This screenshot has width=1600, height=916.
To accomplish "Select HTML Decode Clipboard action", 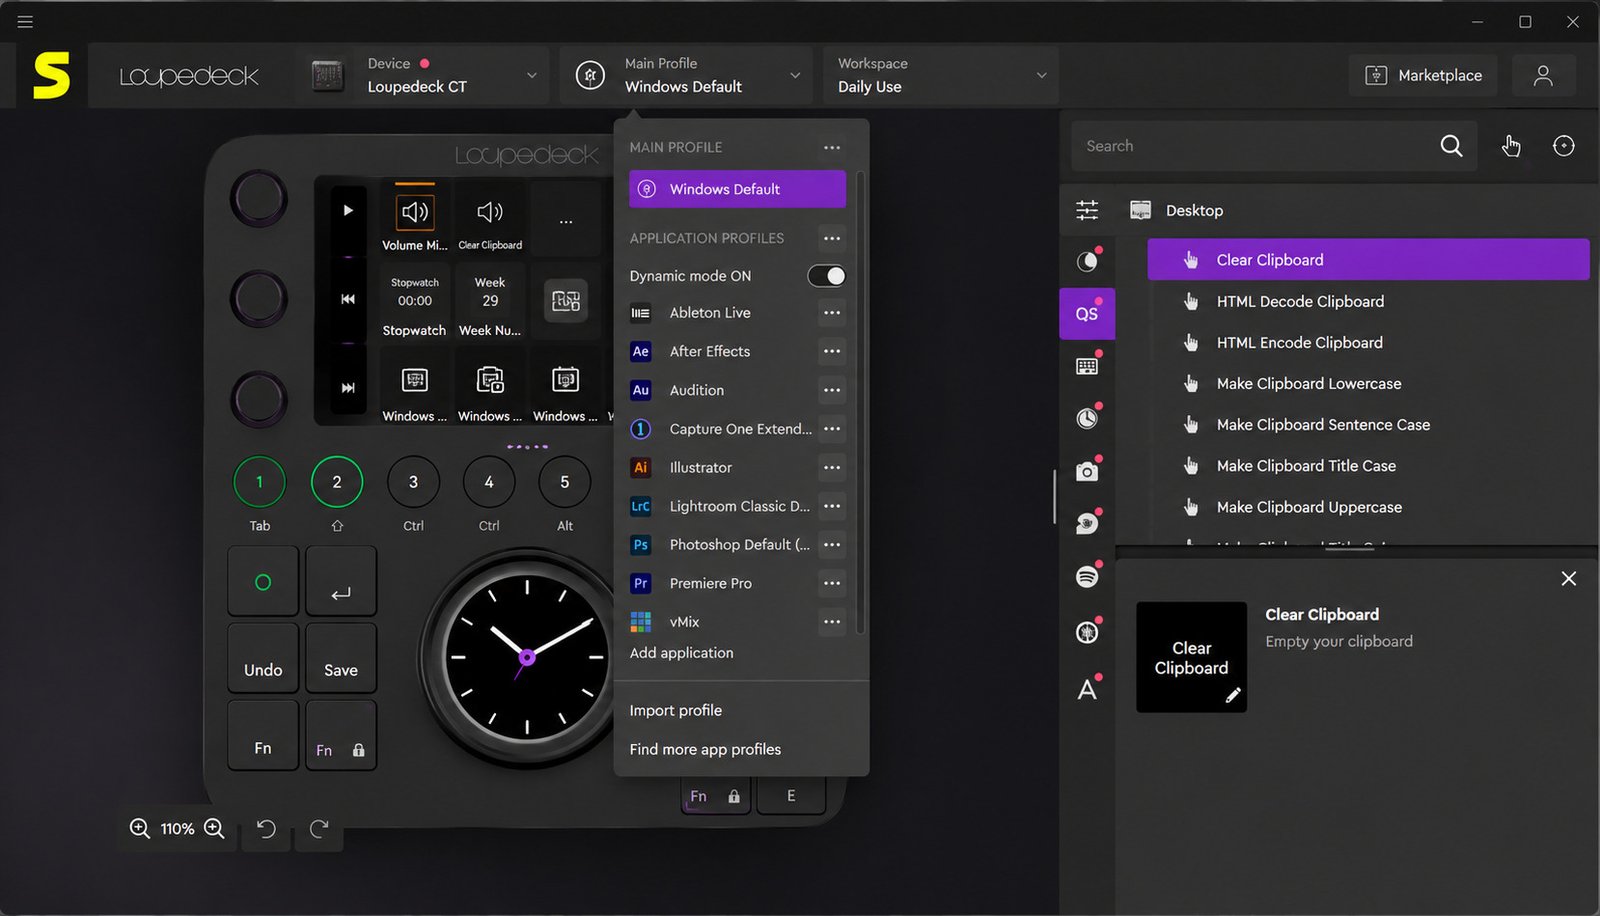I will coord(1368,301).
